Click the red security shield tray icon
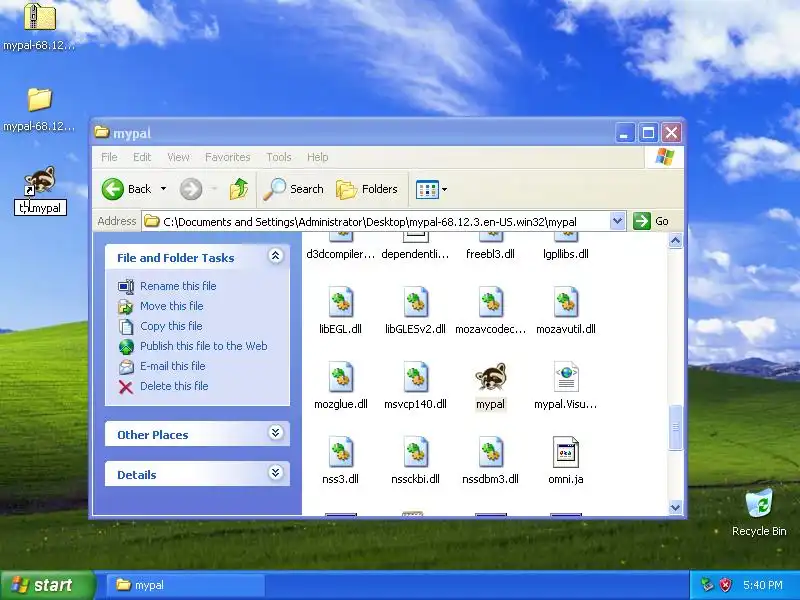 pyautogui.click(x=725, y=585)
